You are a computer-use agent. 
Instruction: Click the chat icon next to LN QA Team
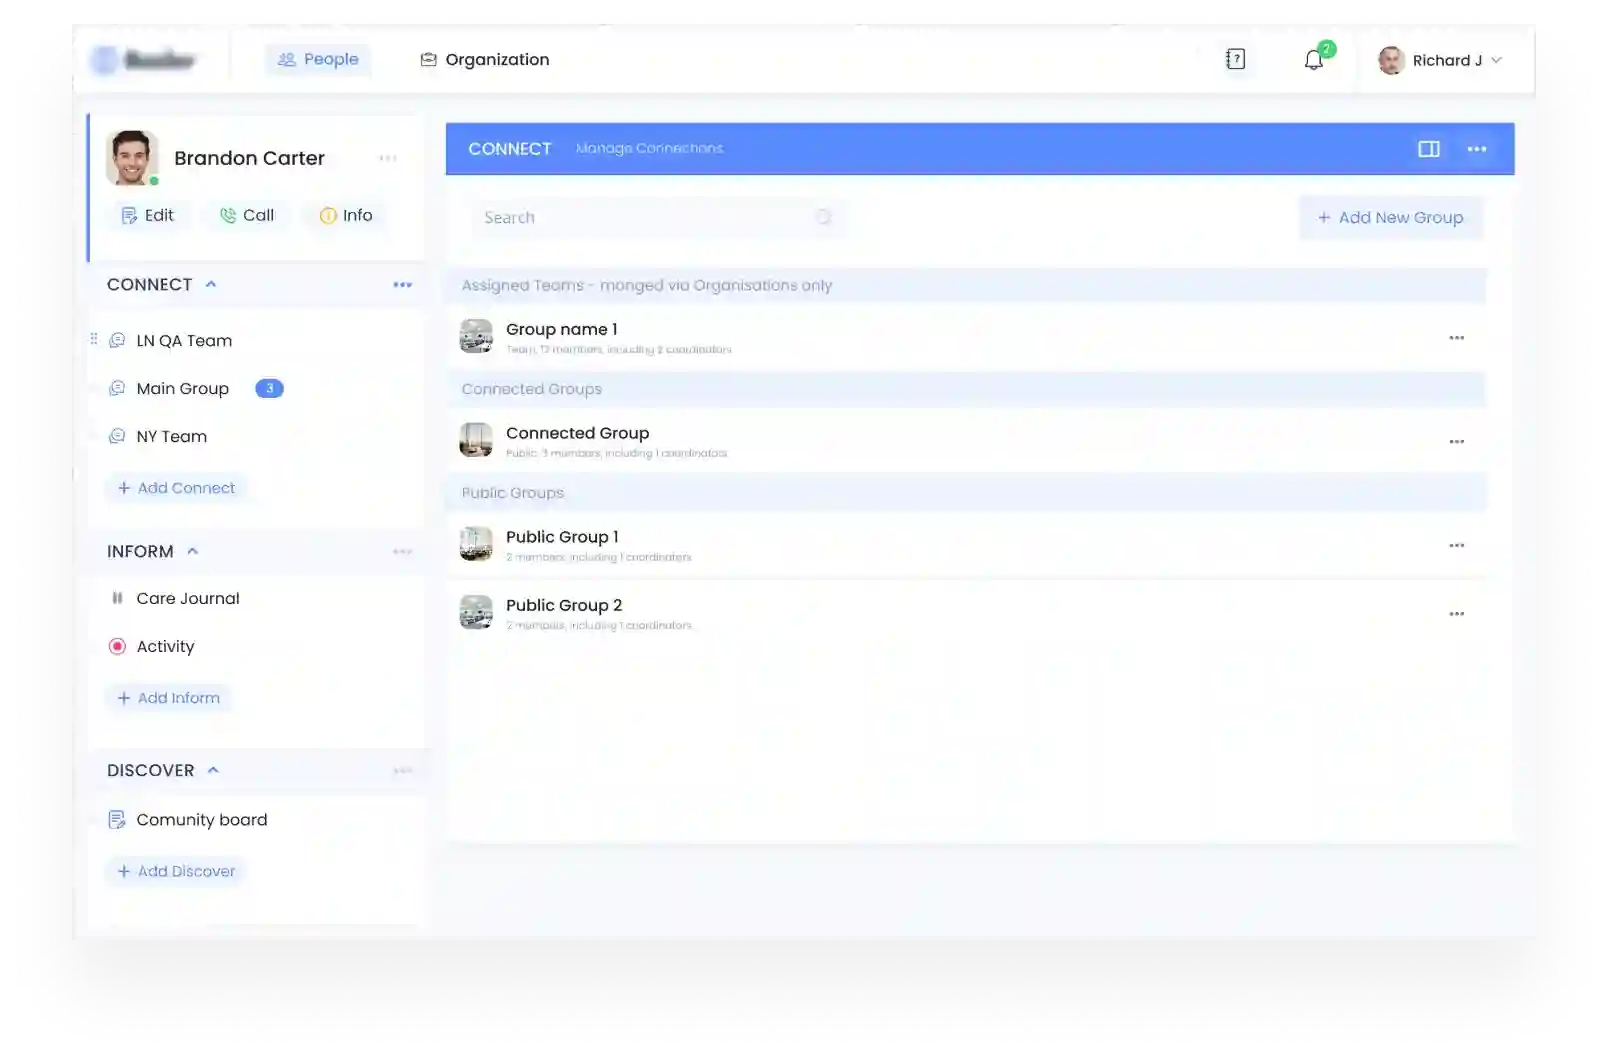pyautogui.click(x=117, y=340)
